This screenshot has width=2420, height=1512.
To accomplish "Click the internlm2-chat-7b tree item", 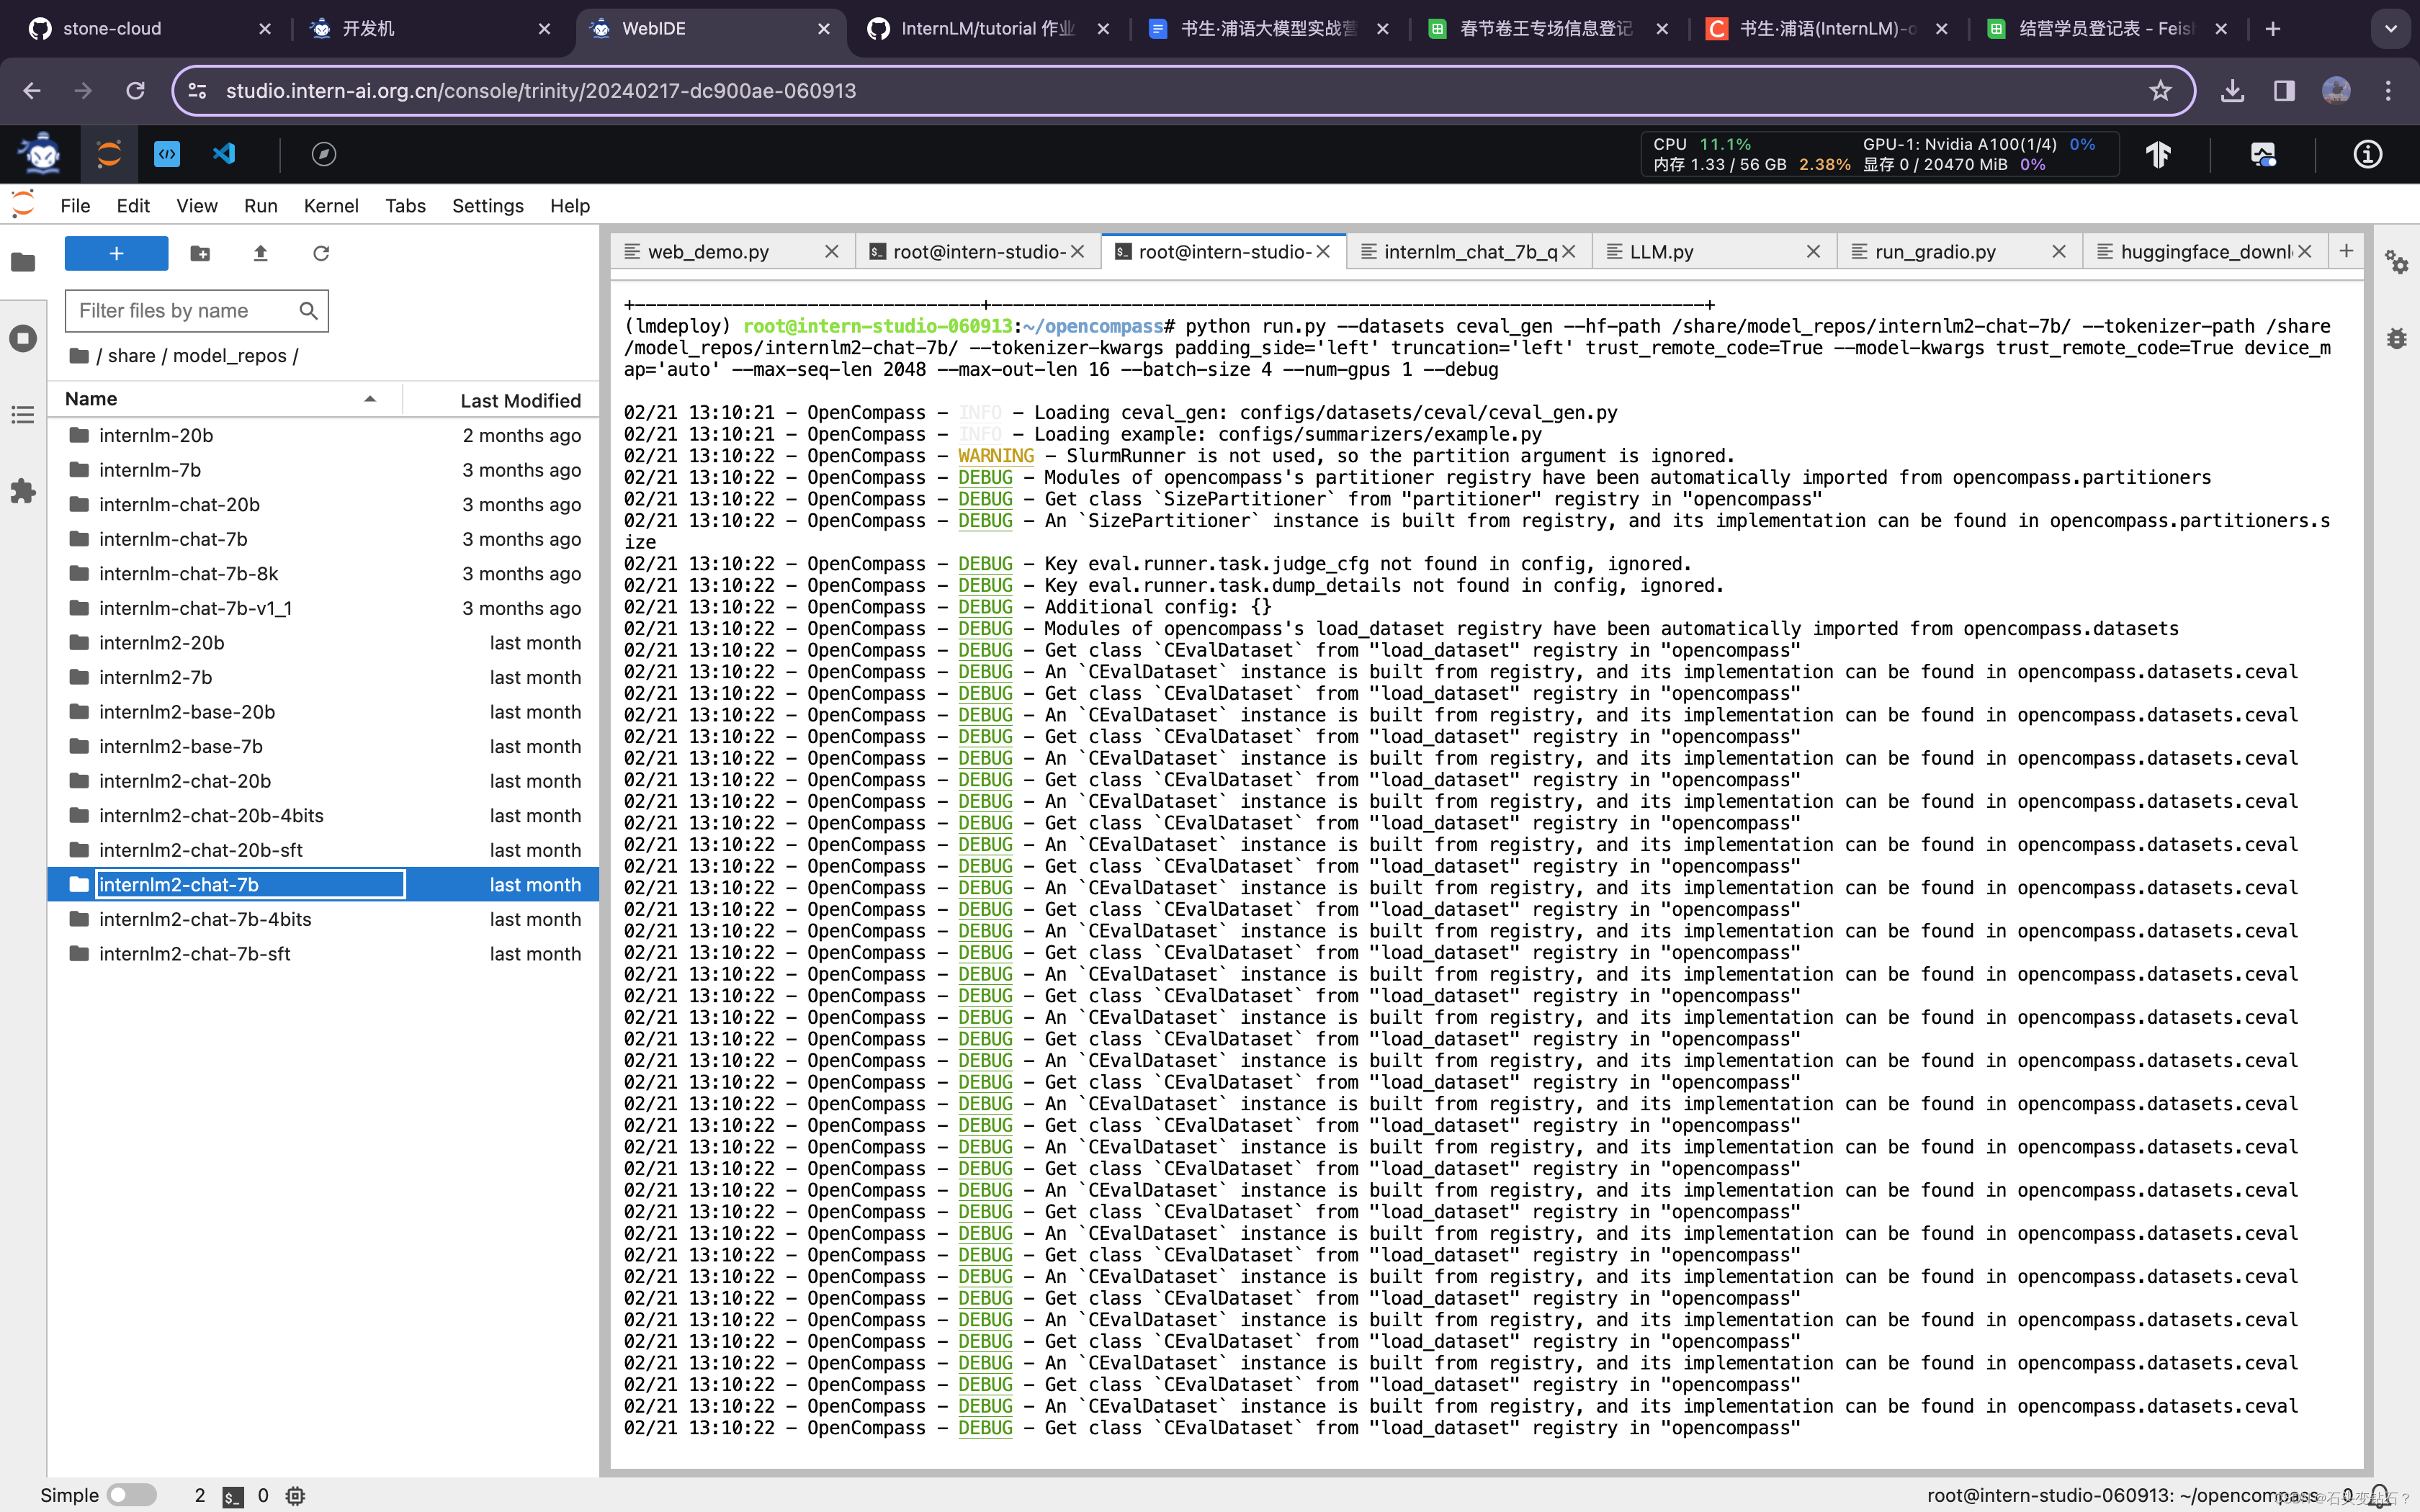I will [178, 883].
